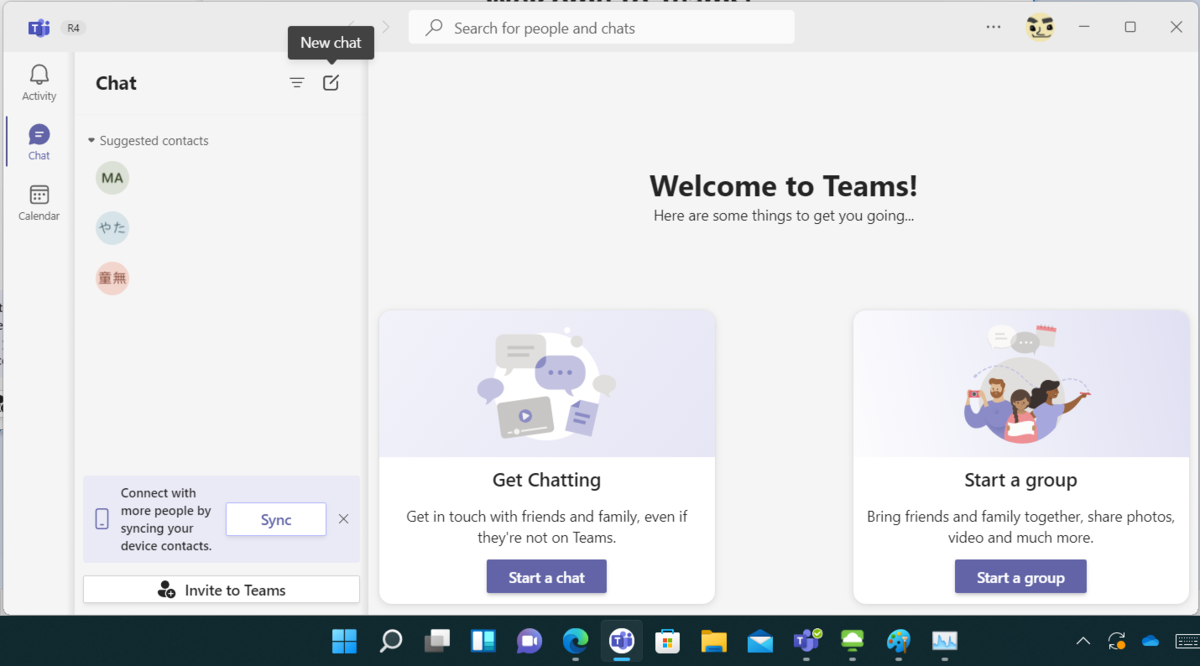Dismiss the sync contacts banner

coord(343,519)
